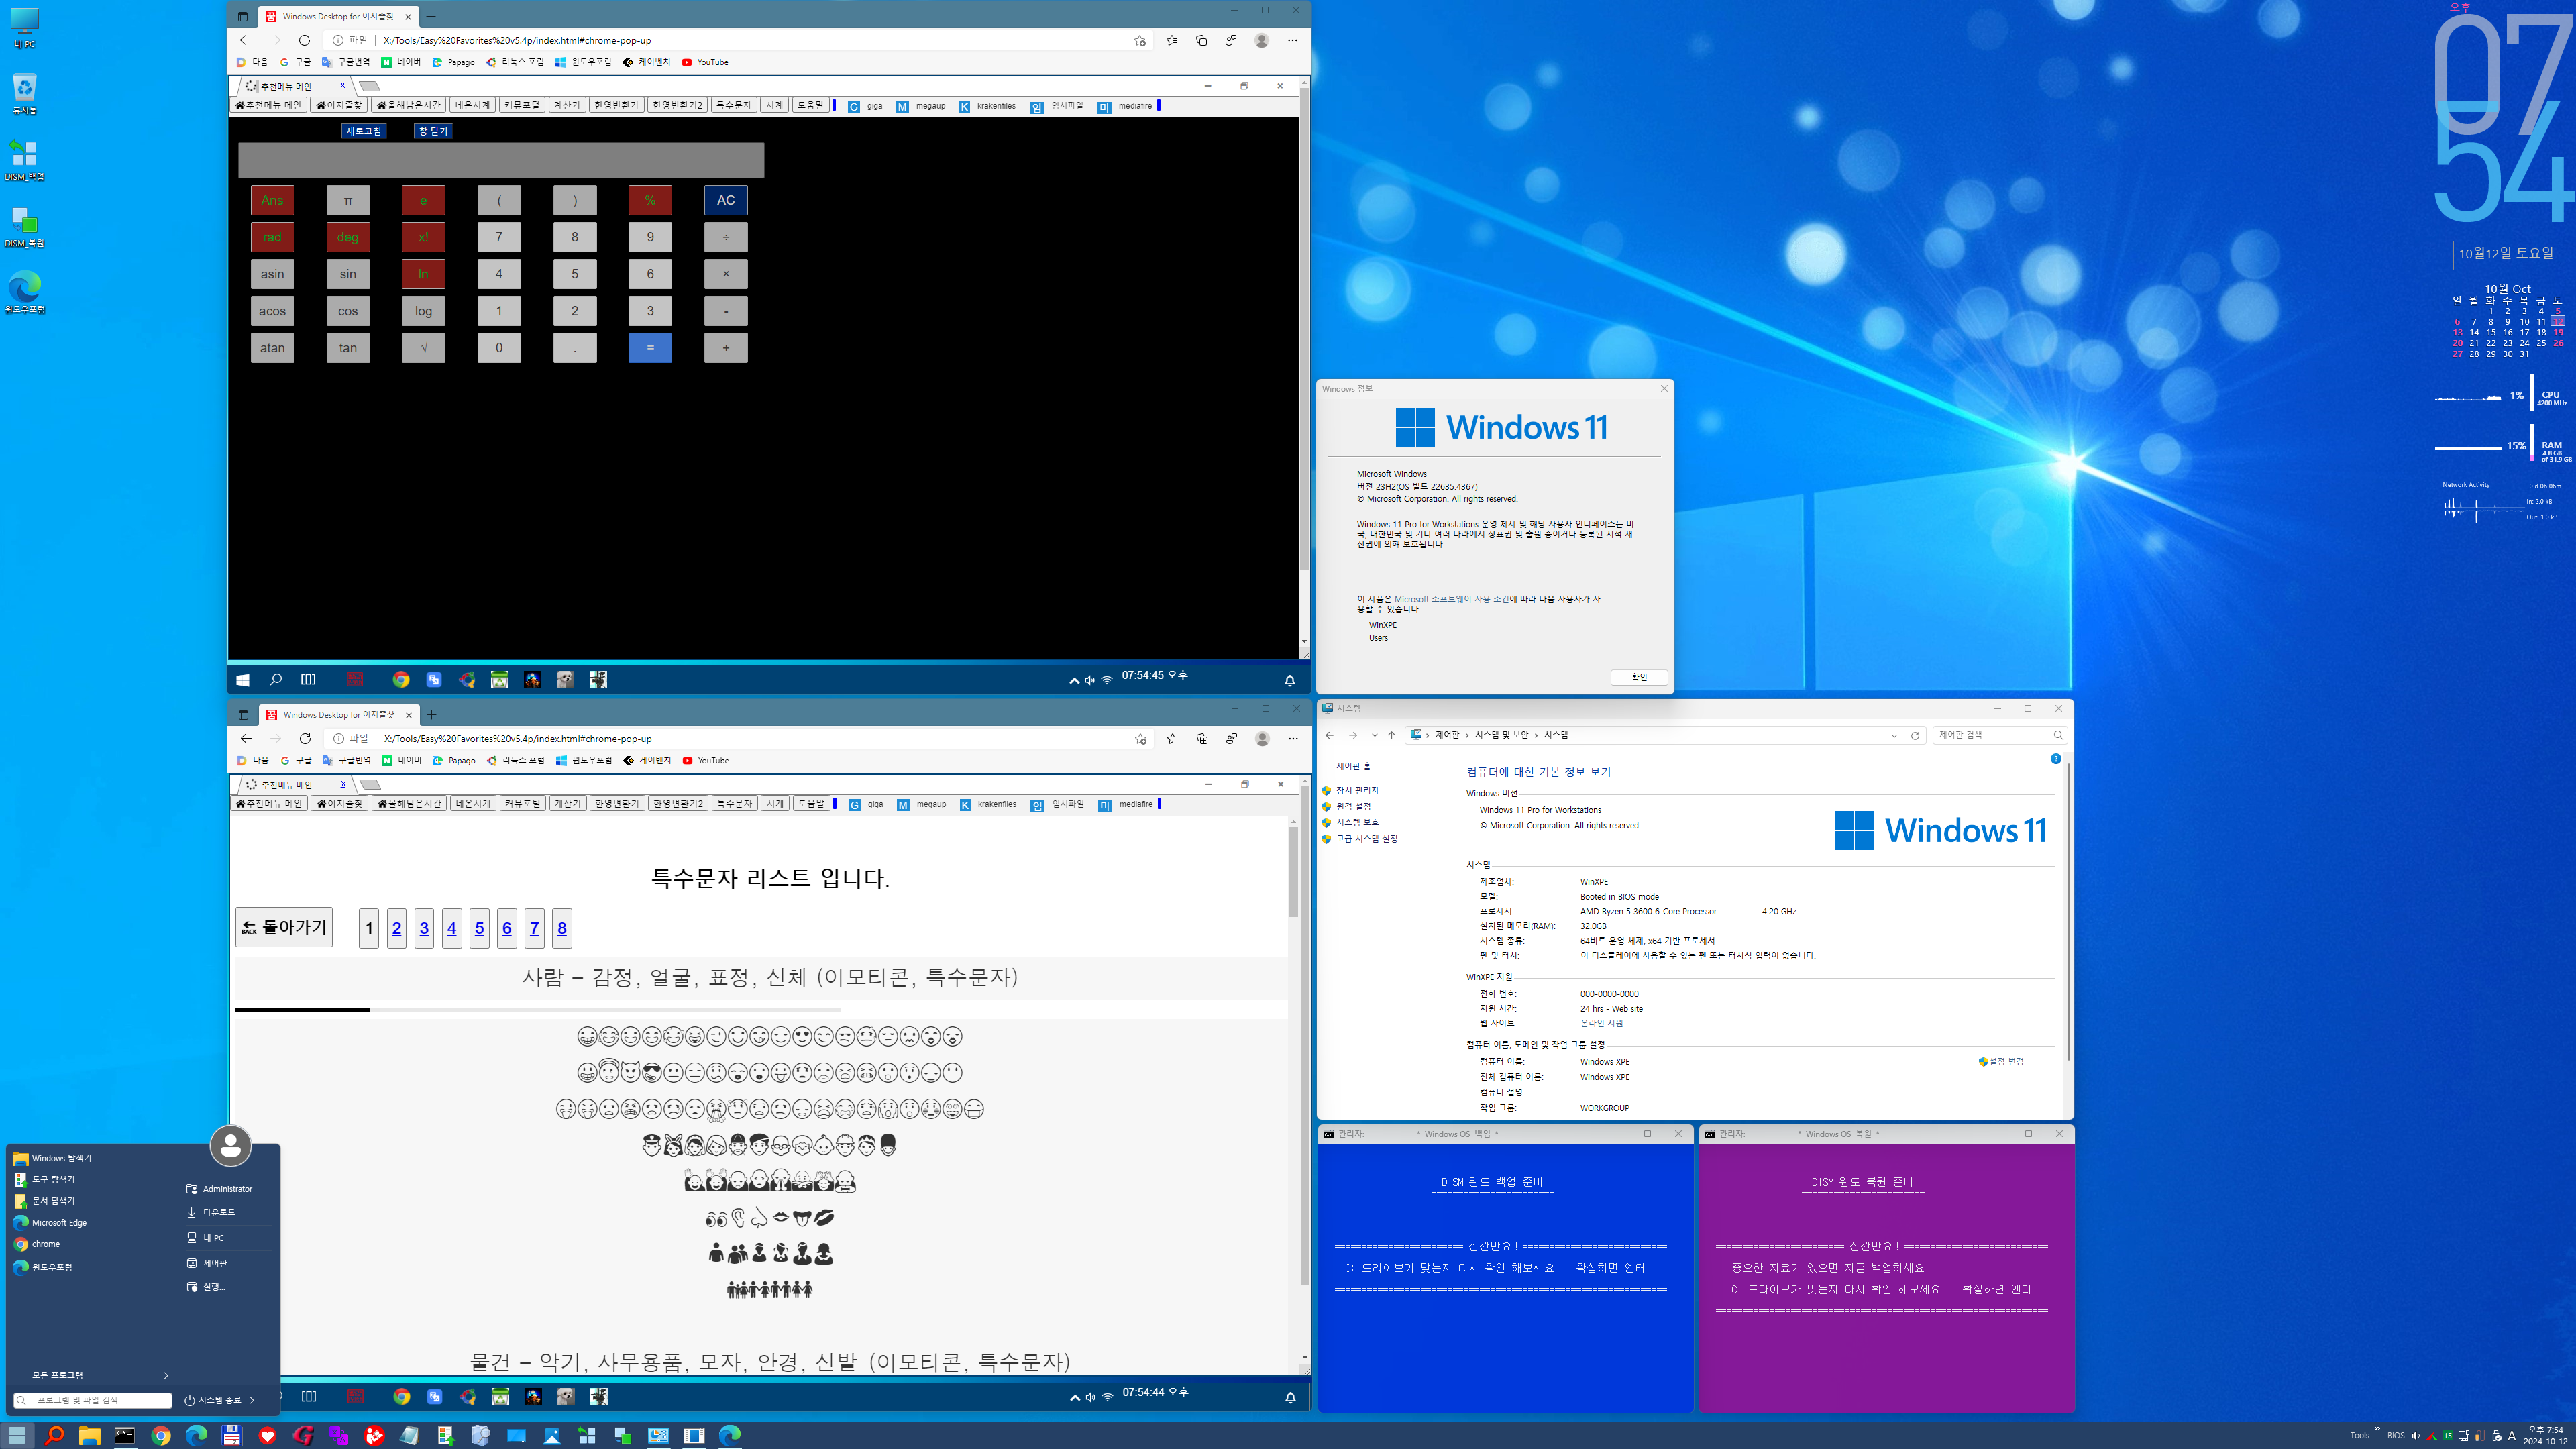Click 확인 in the Windows 정보 dialog

(1639, 677)
